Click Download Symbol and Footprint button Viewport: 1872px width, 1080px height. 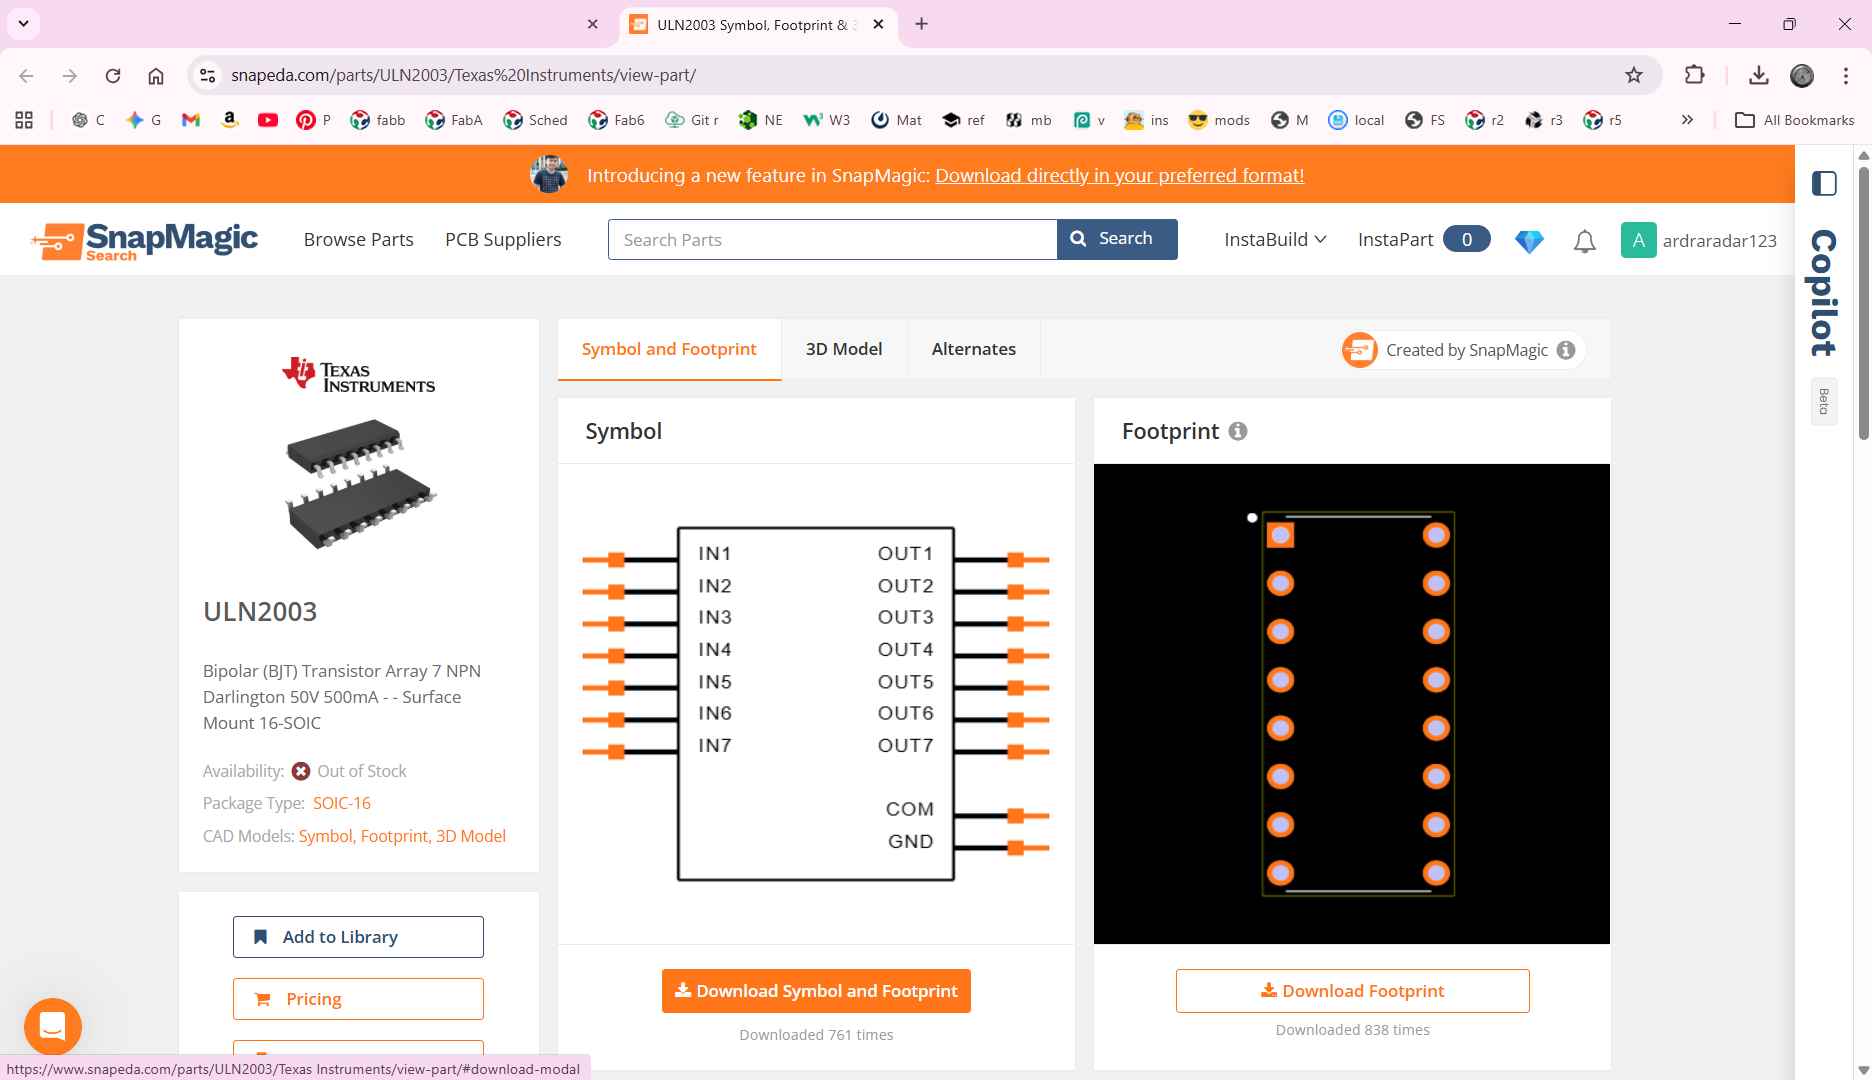pos(816,991)
